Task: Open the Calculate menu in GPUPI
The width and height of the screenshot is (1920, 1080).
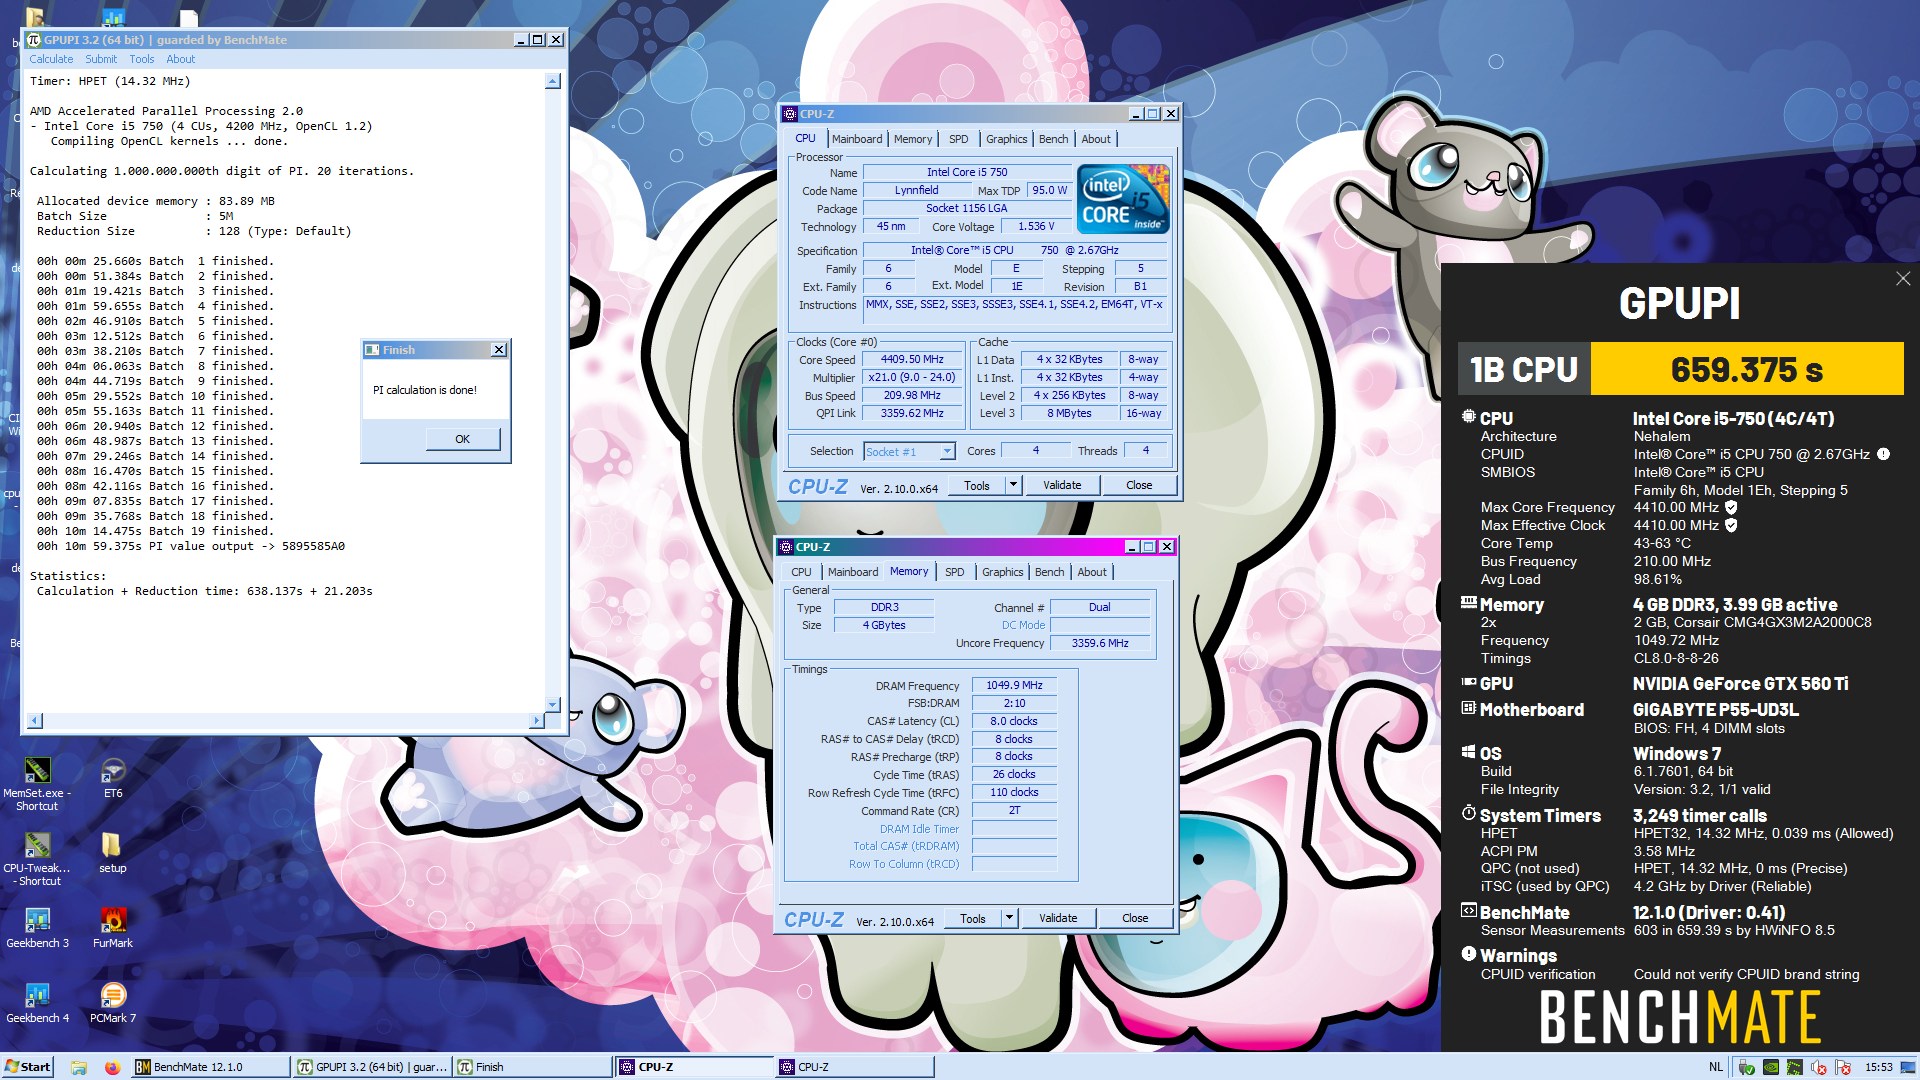Action: 51,59
